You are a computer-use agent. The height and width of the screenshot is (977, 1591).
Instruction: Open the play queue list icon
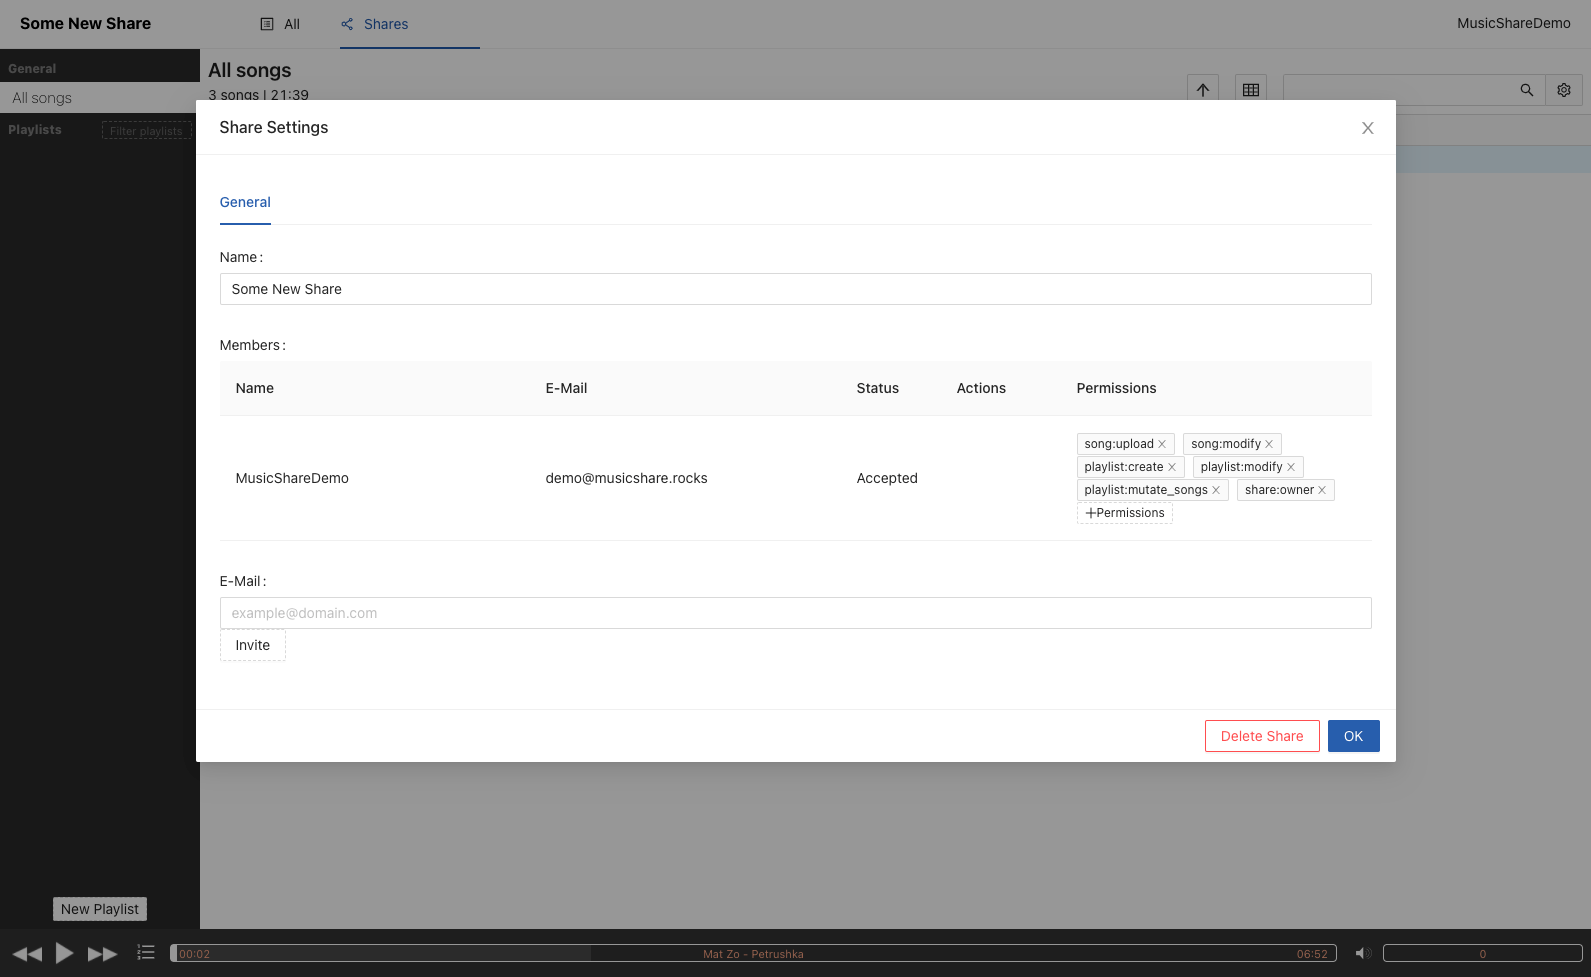tap(146, 953)
